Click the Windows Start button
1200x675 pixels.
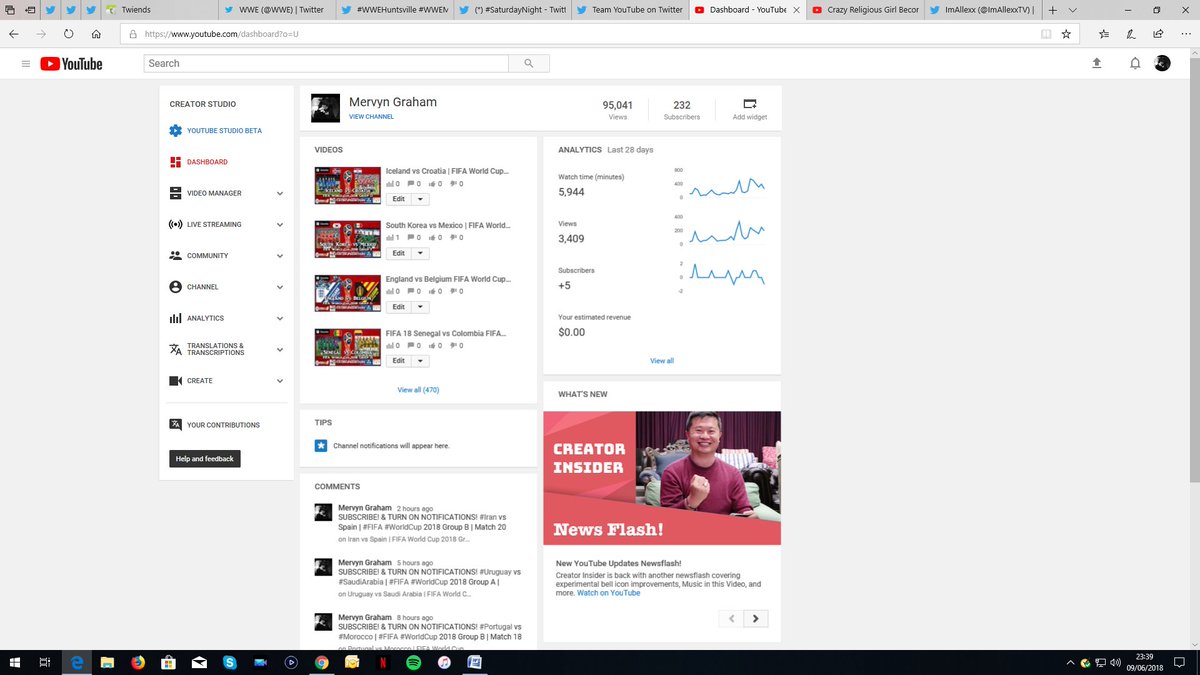tap(15, 662)
